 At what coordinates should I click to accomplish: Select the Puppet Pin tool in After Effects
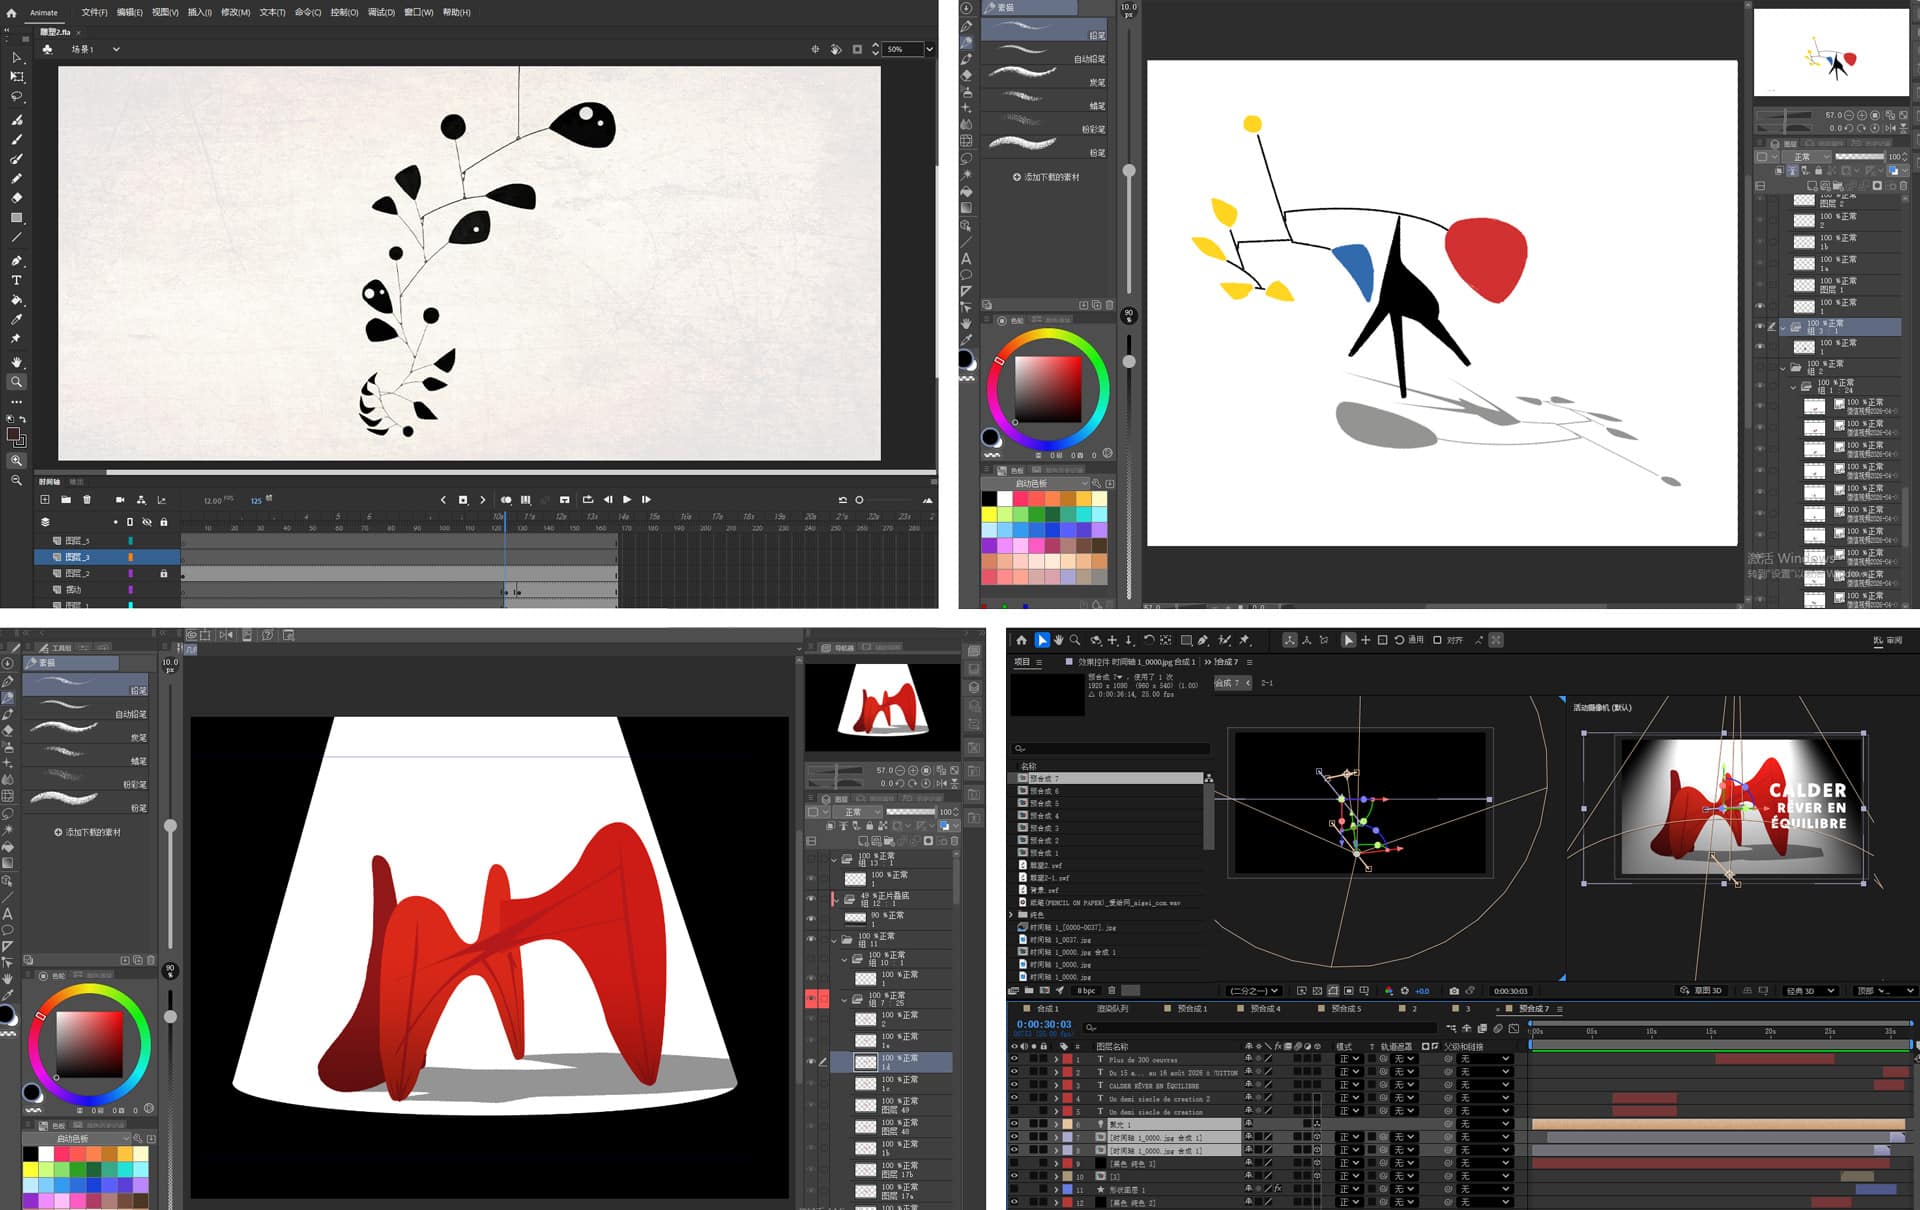1245,640
